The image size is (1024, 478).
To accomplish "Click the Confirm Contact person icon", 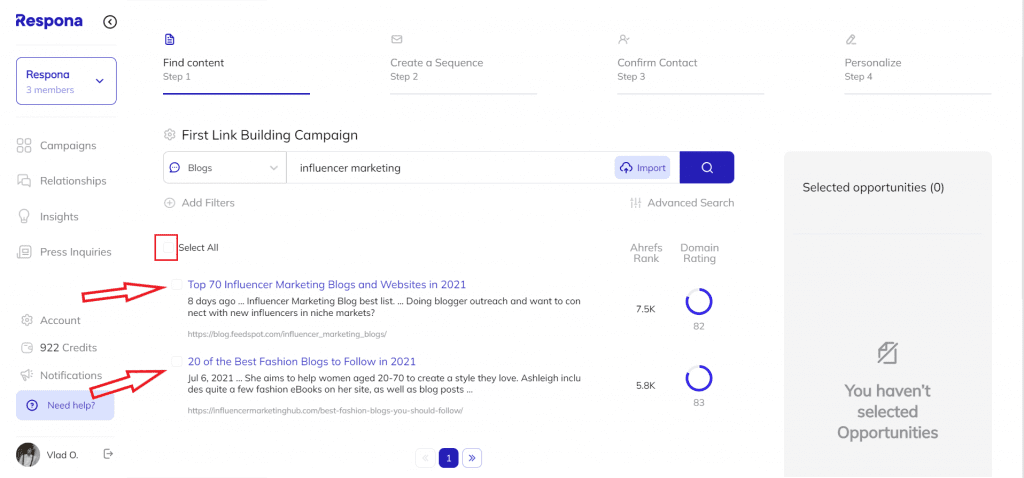I will (x=624, y=40).
